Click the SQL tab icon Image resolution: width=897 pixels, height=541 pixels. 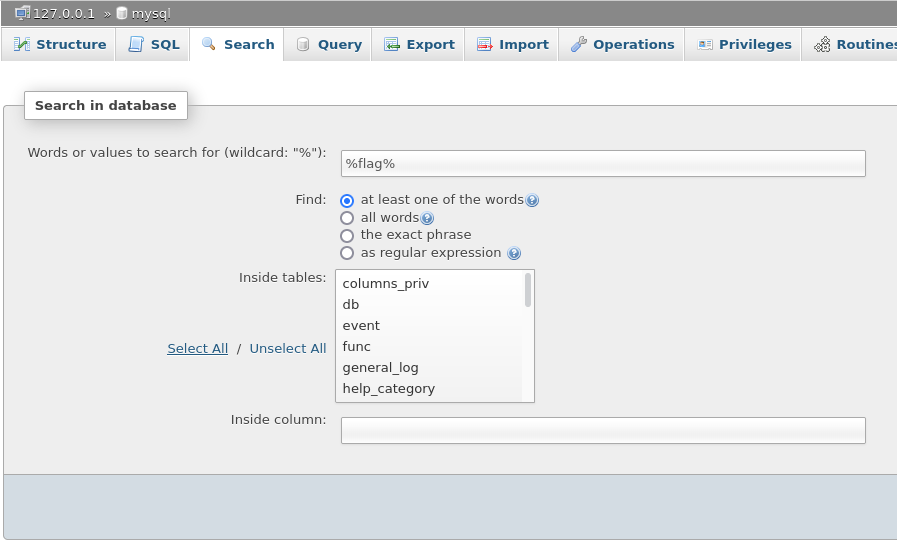tap(136, 44)
